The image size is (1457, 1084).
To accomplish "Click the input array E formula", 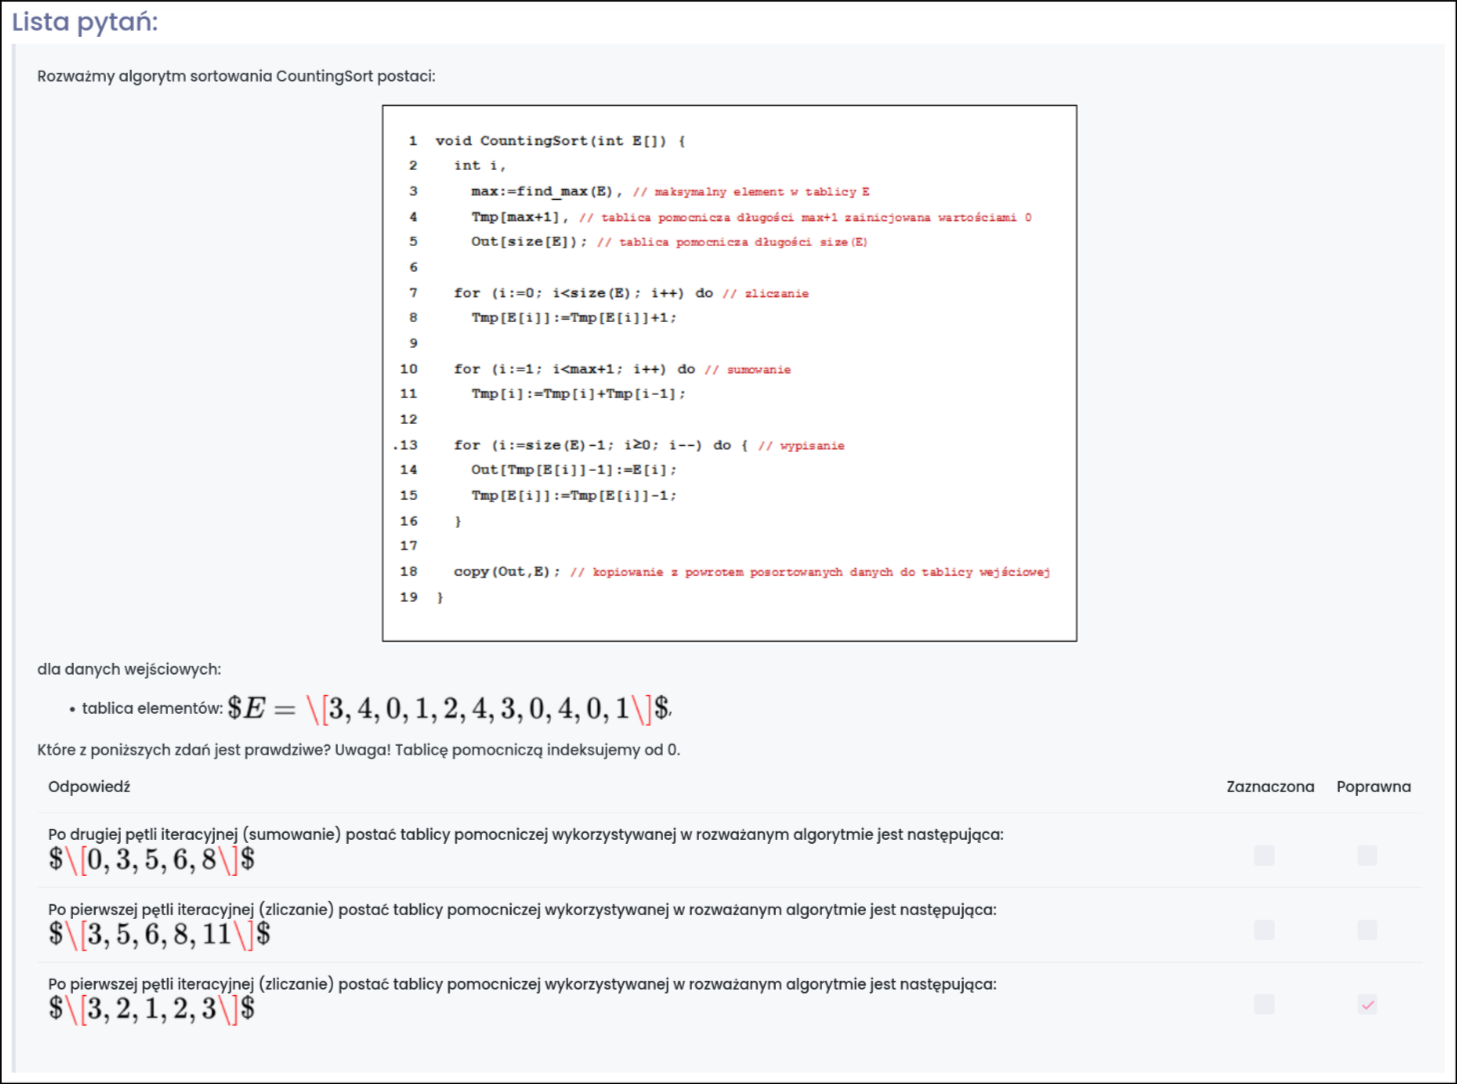I will click(448, 709).
